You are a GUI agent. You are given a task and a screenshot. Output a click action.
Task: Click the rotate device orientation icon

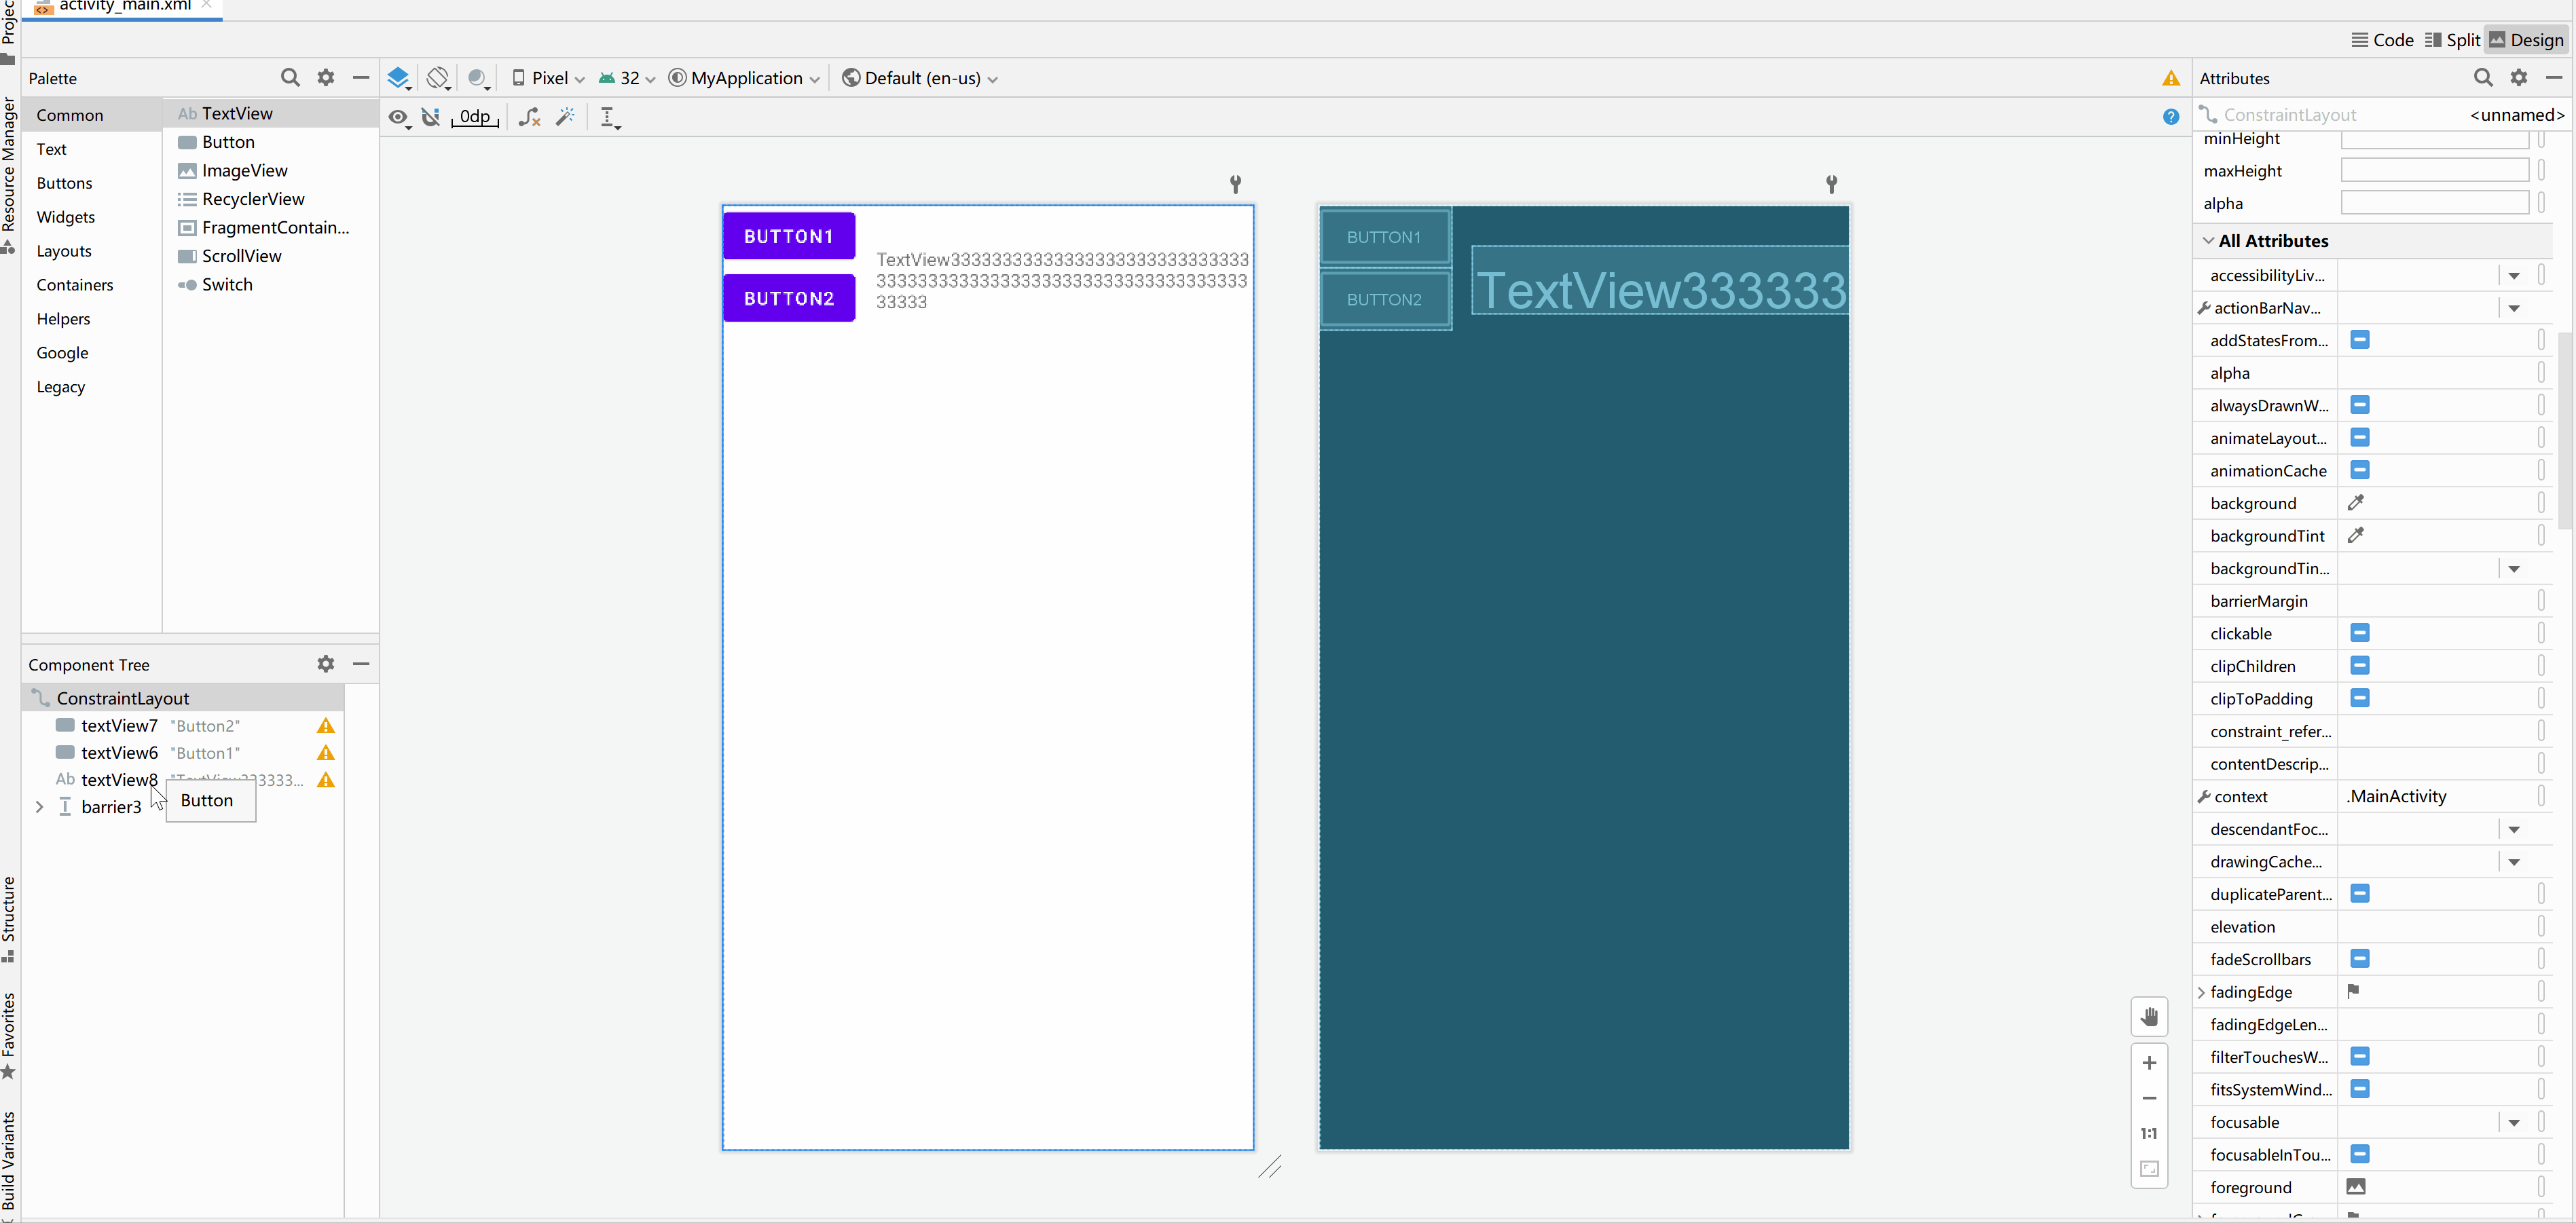point(435,77)
